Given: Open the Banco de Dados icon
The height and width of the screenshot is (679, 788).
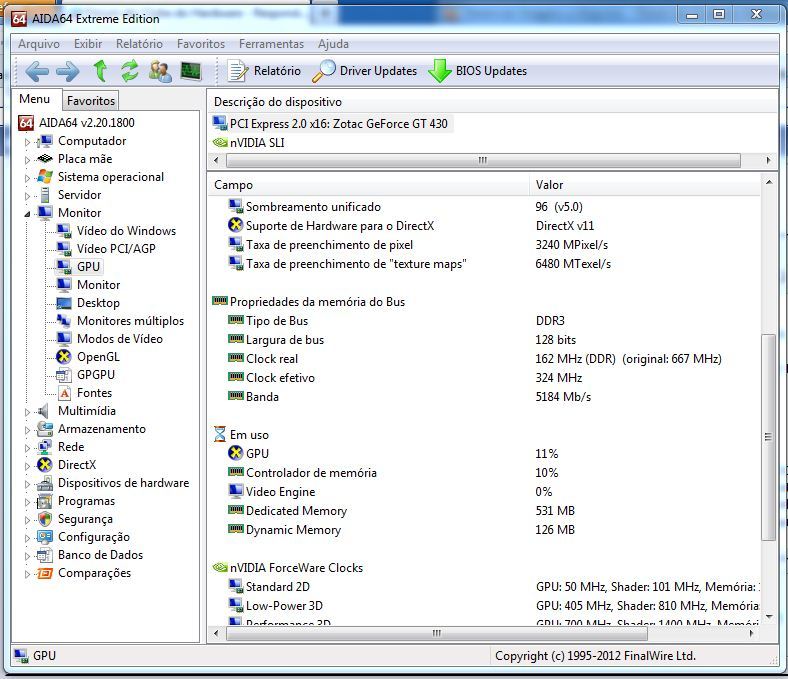Looking at the screenshot, I should 45,555.
